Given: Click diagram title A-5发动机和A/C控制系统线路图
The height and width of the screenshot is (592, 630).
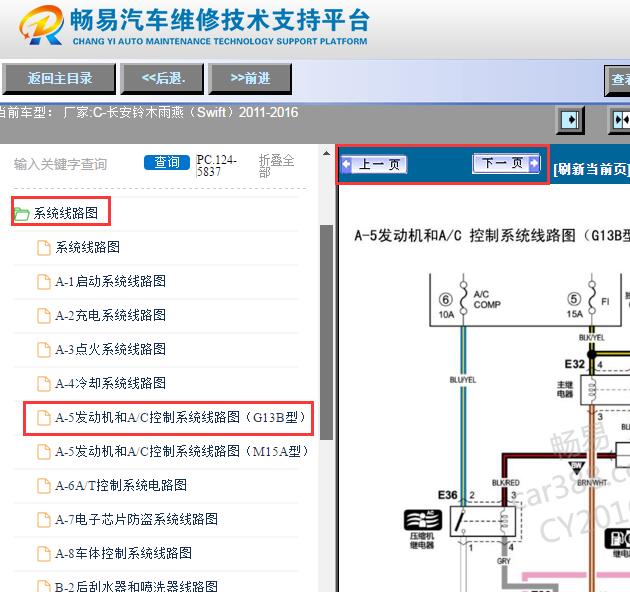Looking at the screenshot, I should tap(492, 236).
